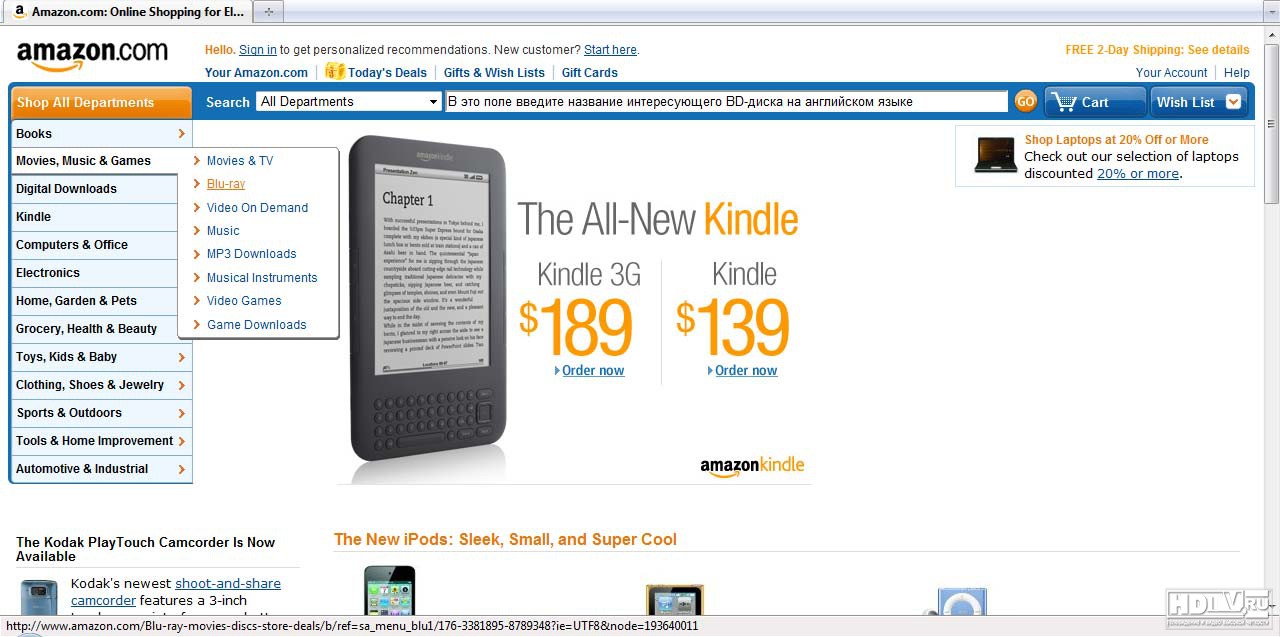This screenshot has height=637, width=1280.
Task: Click Order now under Kindle 3G
Action: (x=593, y=371)
